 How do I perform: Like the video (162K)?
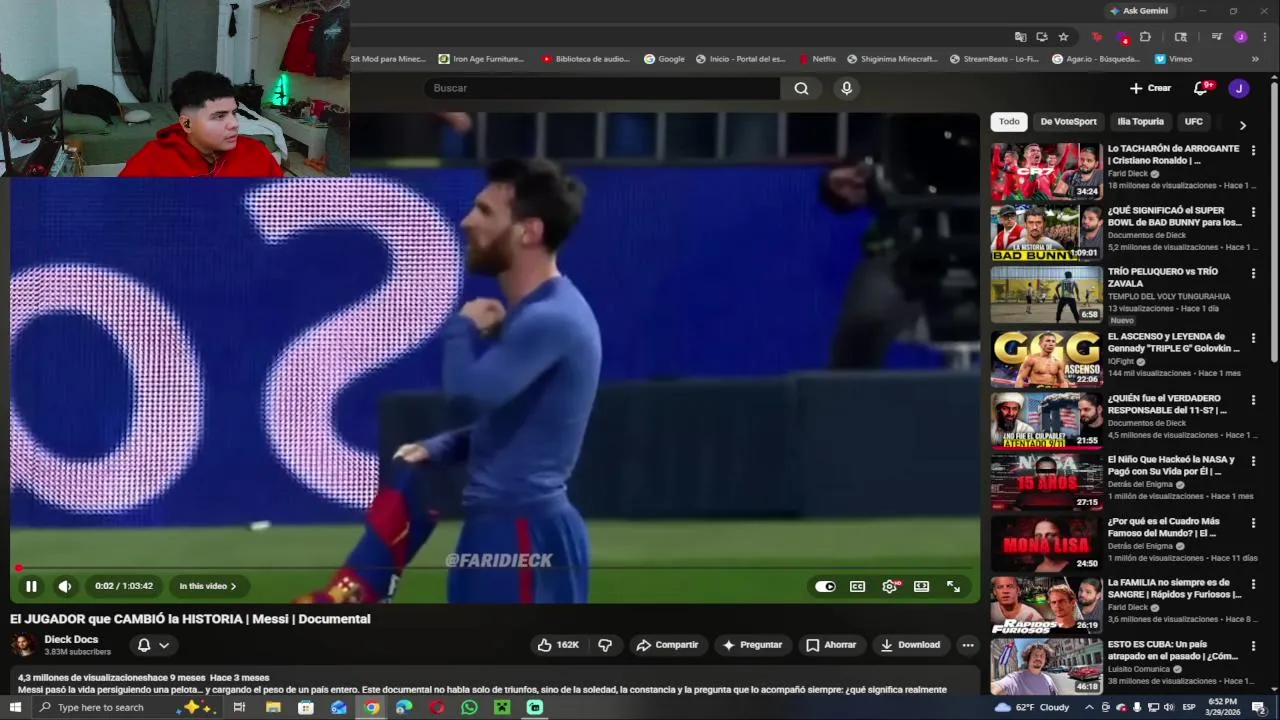558,645
